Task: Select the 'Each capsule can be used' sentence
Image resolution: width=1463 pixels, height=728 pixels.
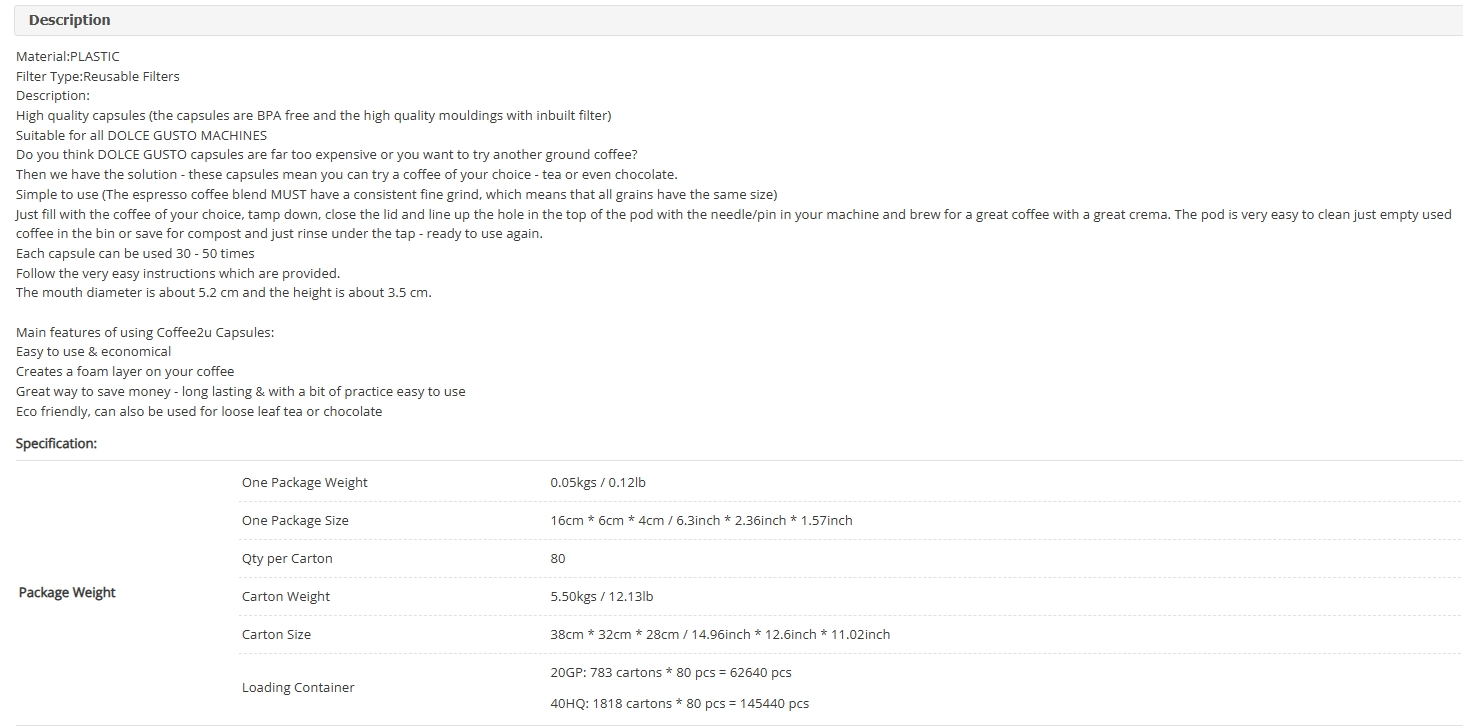Action: pos(135,253)
